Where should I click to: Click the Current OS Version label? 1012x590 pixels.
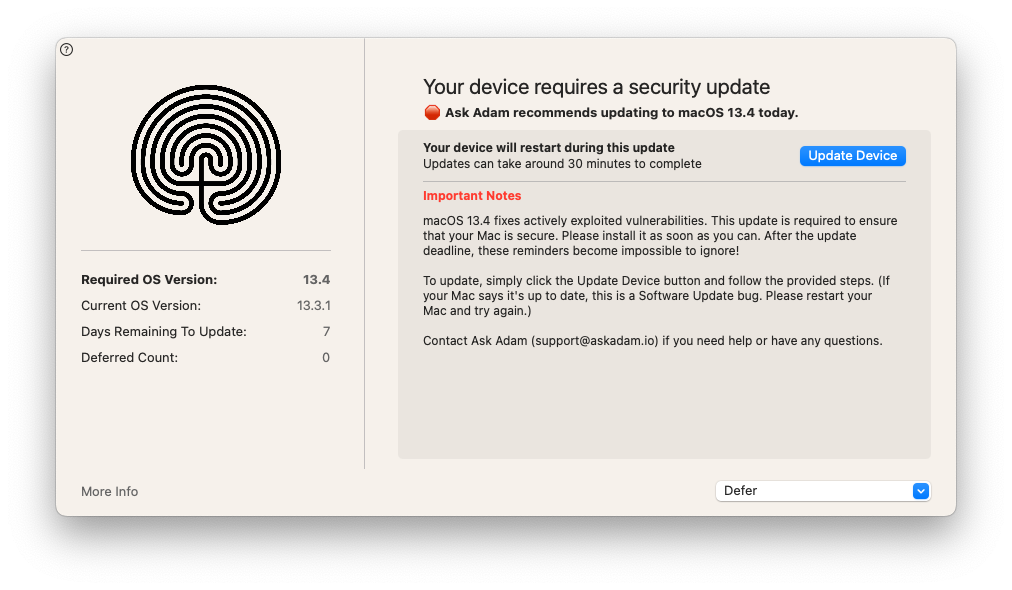(x=141, y=305)
